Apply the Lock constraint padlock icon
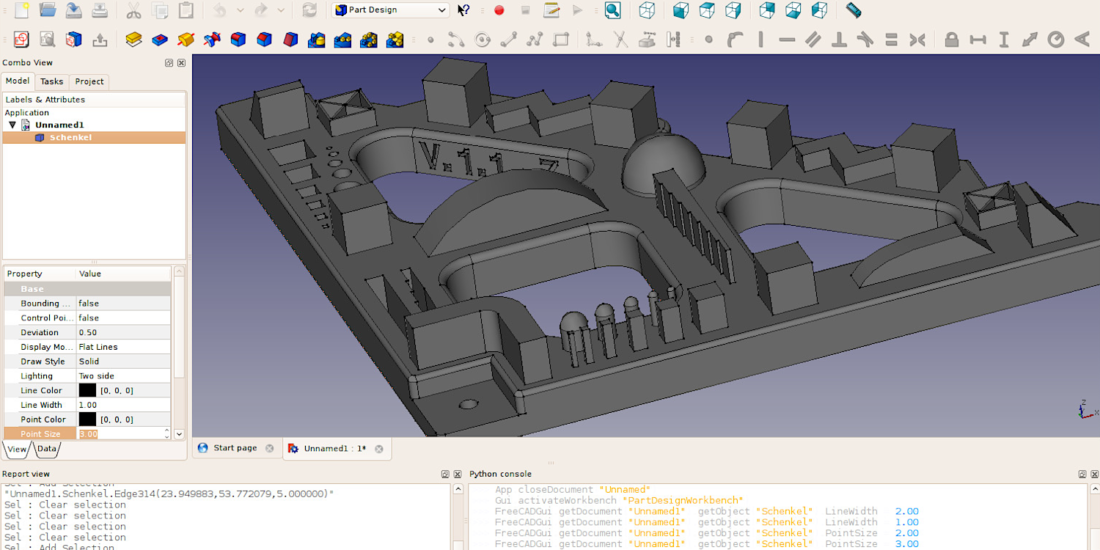The height and width of the screenshot is (550, 1100). pyautogui.click(x=951, y=40)
